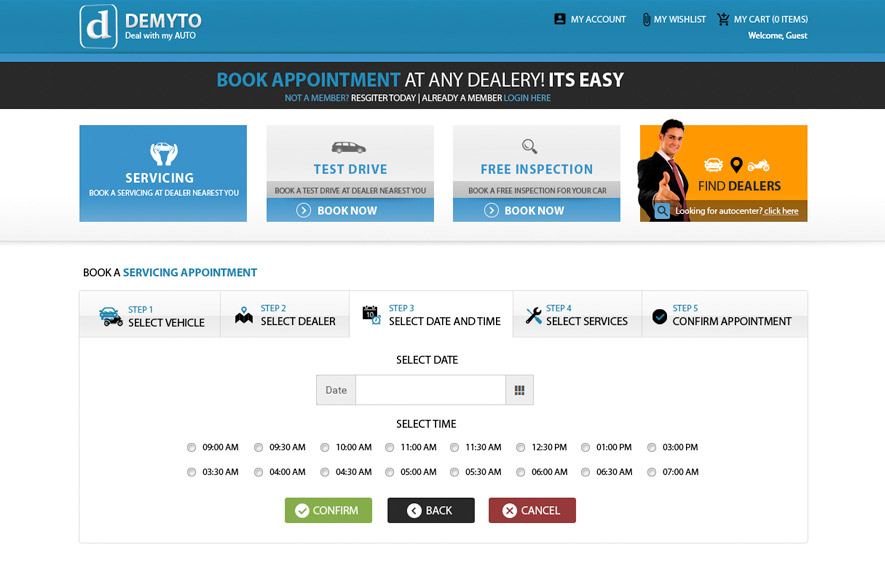Open My Wishlist paperclip icon
Image resolution: width=885 pixels, height=561 pixels.
click(x=646, y=19)
